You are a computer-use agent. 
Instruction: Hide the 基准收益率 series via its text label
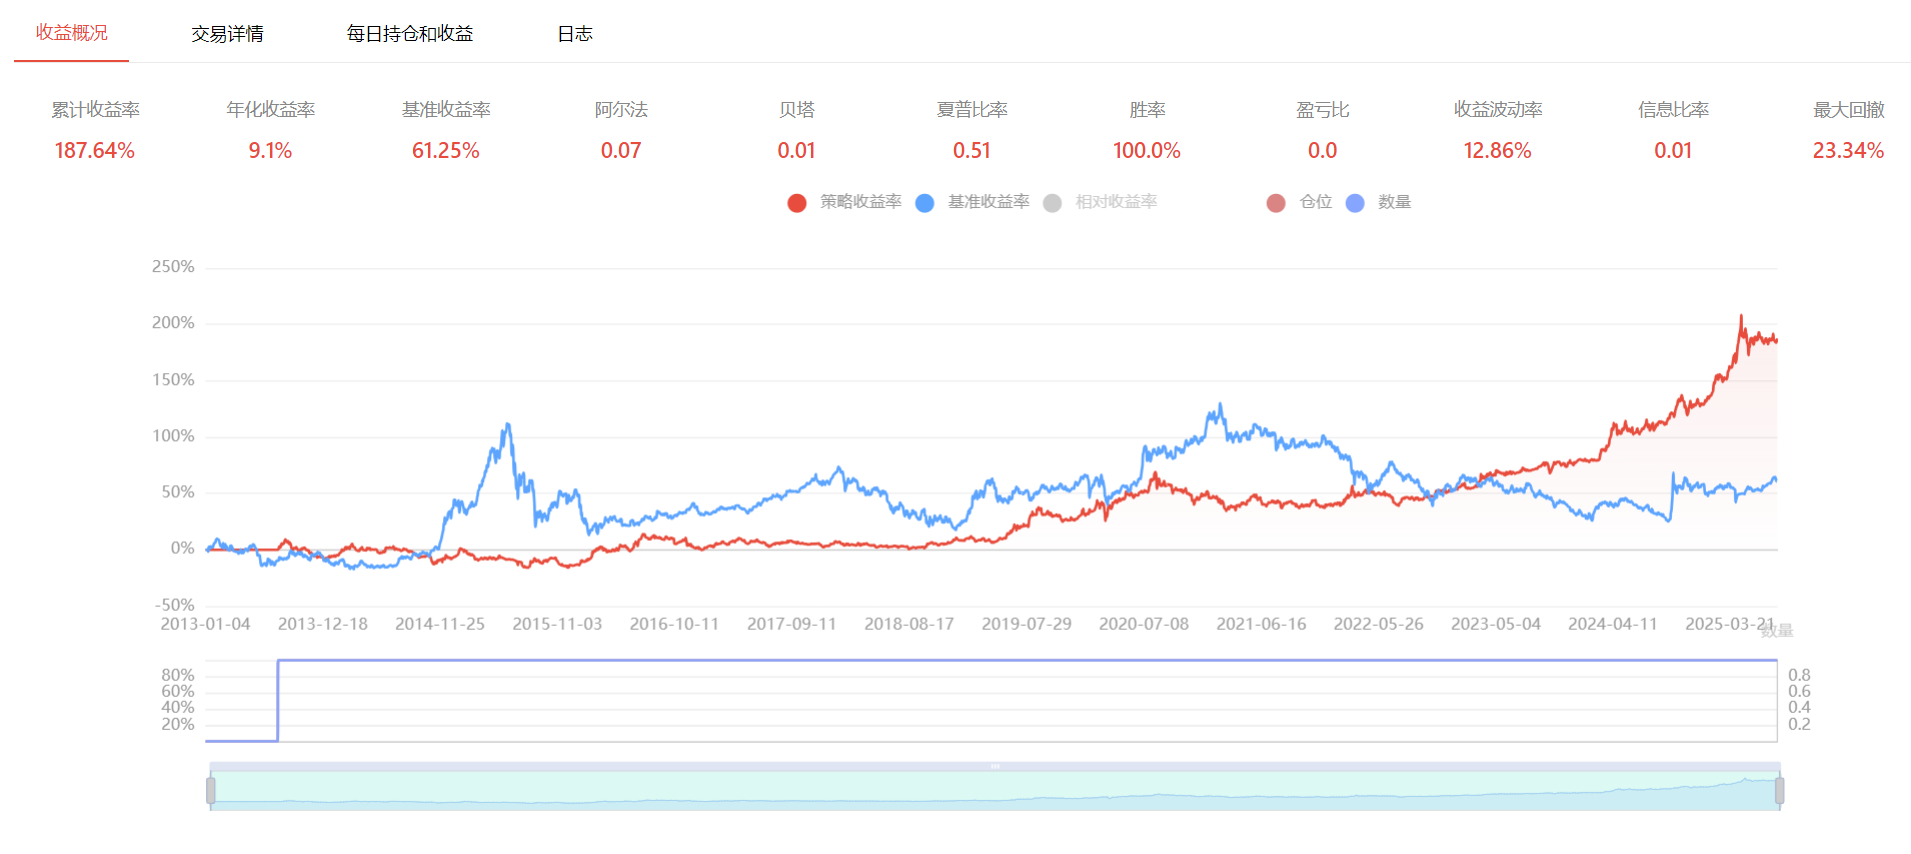pyautogui.click(x=988, y=202)
